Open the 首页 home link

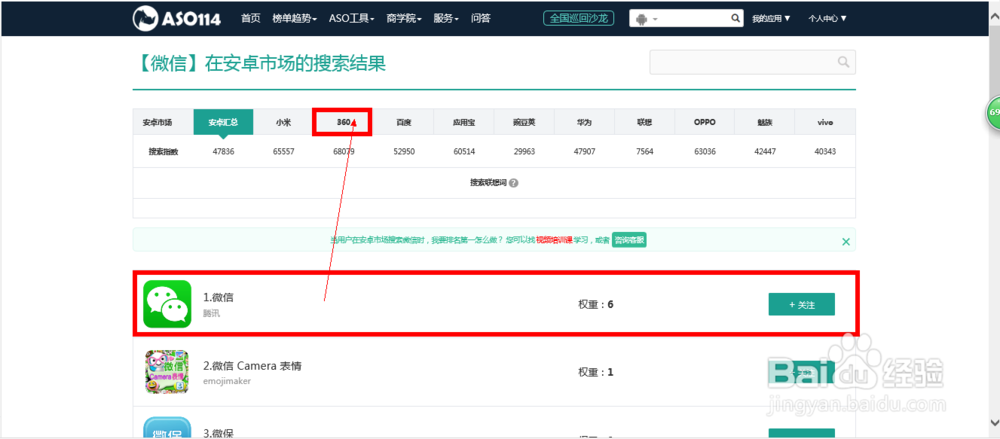click(251, 19)
